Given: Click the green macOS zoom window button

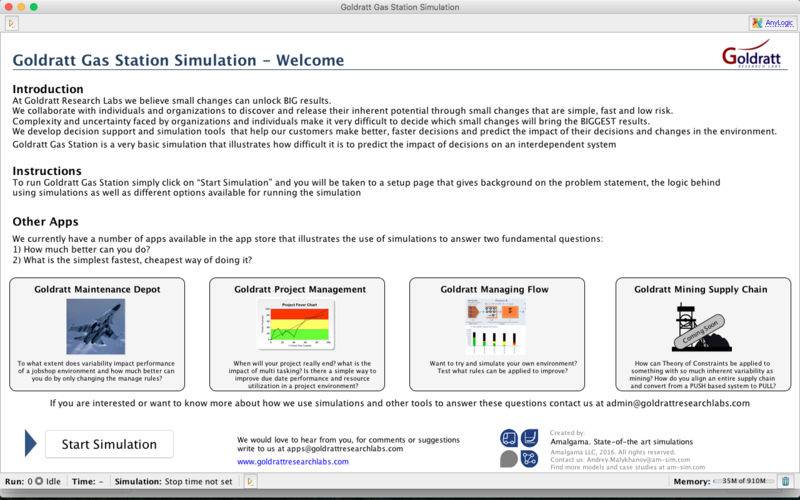Looking at the screenshot, I should (34, 7).
